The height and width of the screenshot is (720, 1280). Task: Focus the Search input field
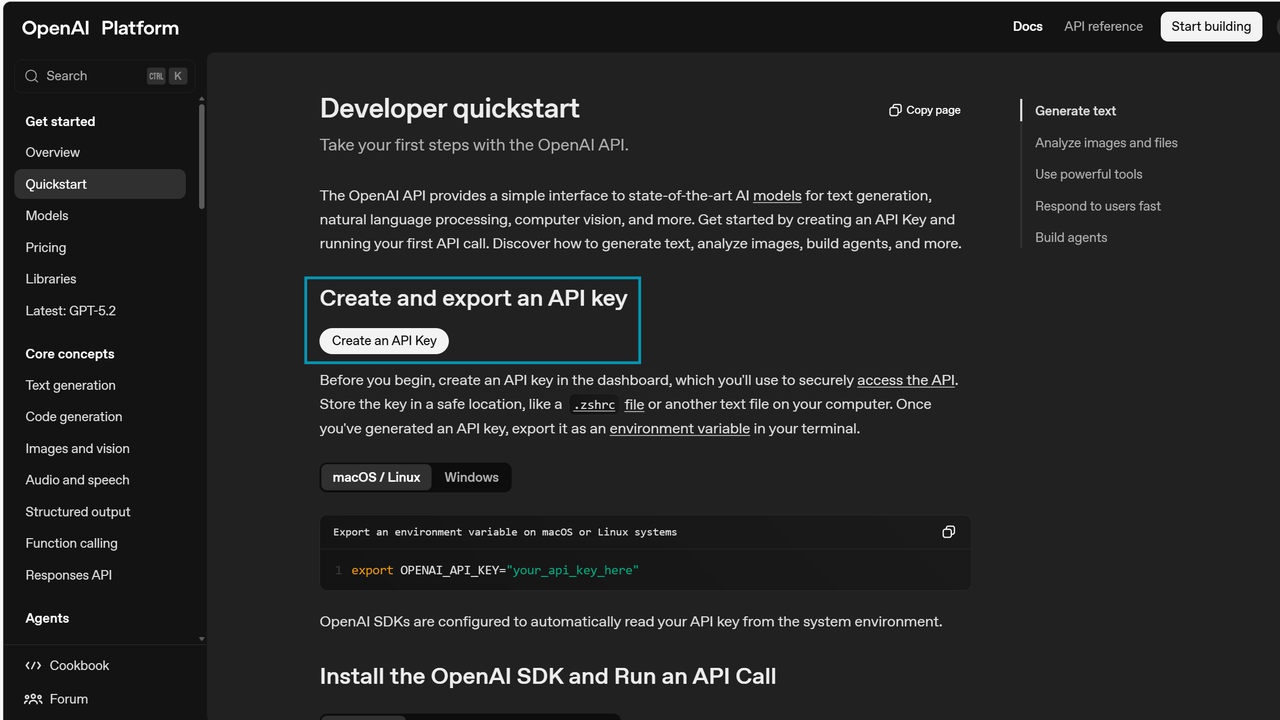click(104, 76)
